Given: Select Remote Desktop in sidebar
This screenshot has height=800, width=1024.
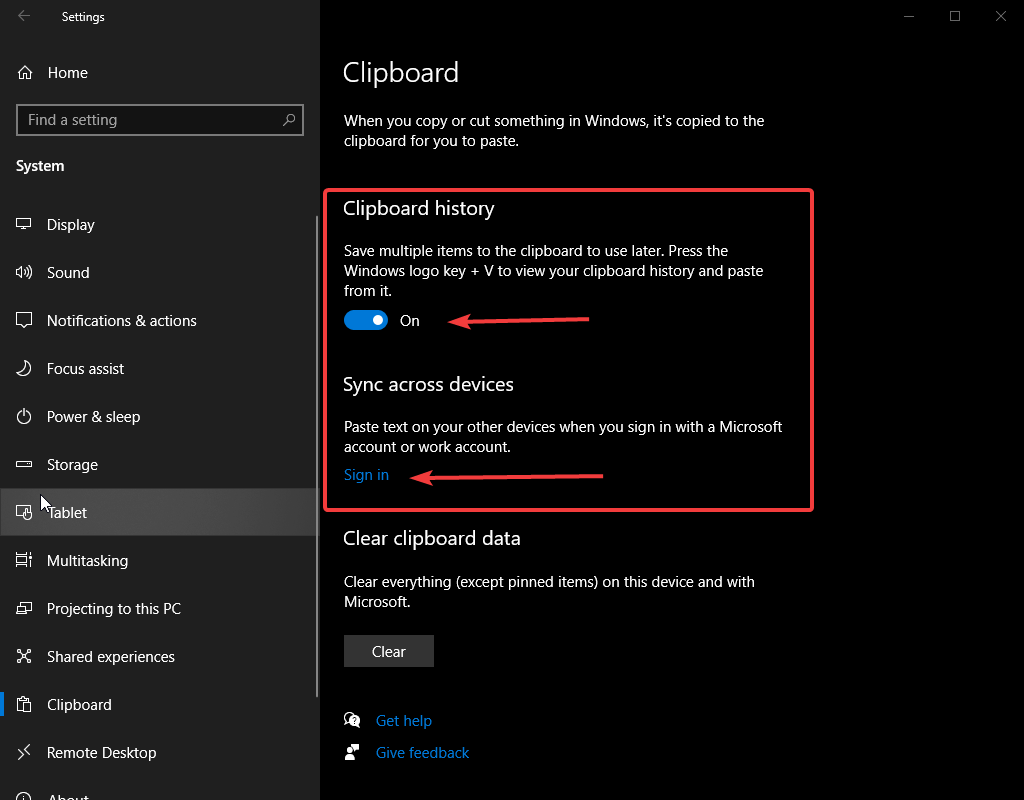Looking at the screenshot, I should coord(159,752).
